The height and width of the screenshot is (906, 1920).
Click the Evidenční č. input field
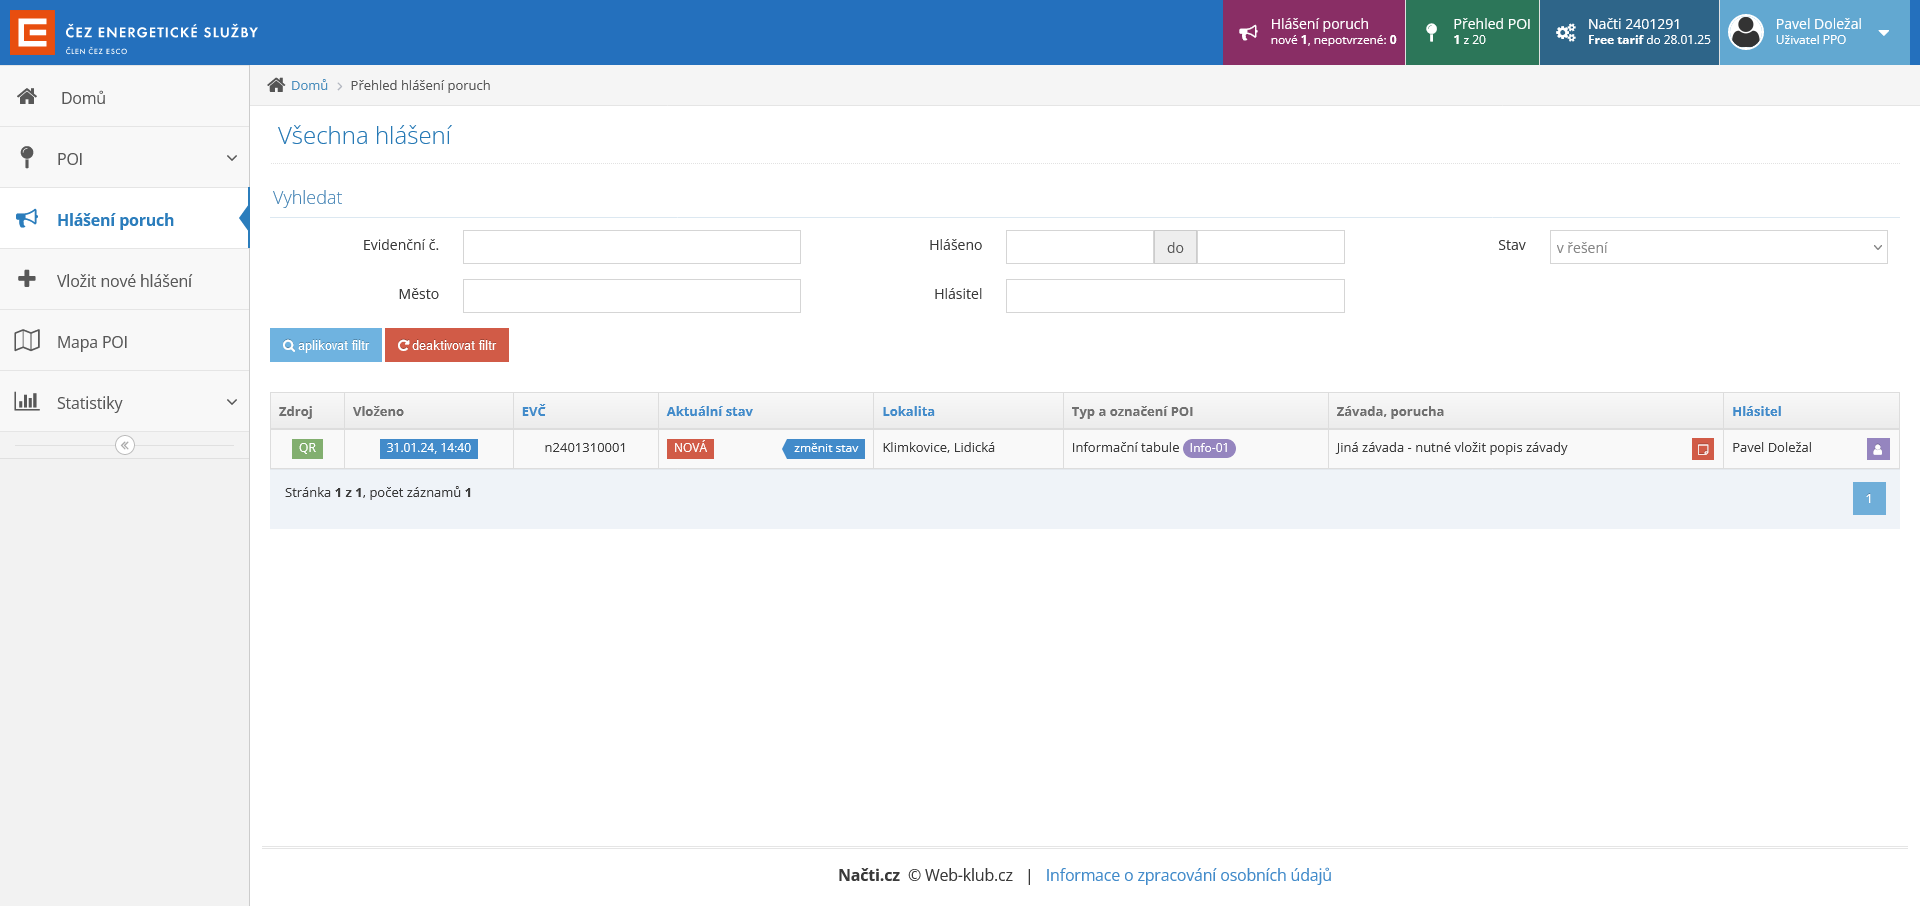(631, 247)
